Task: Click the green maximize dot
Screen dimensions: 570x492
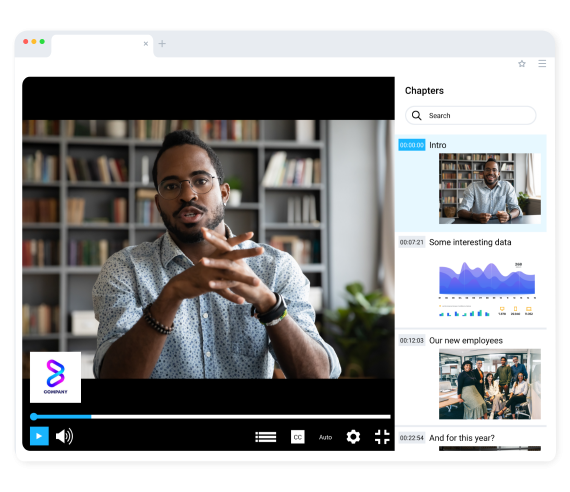Action: [x=42, y=41]
